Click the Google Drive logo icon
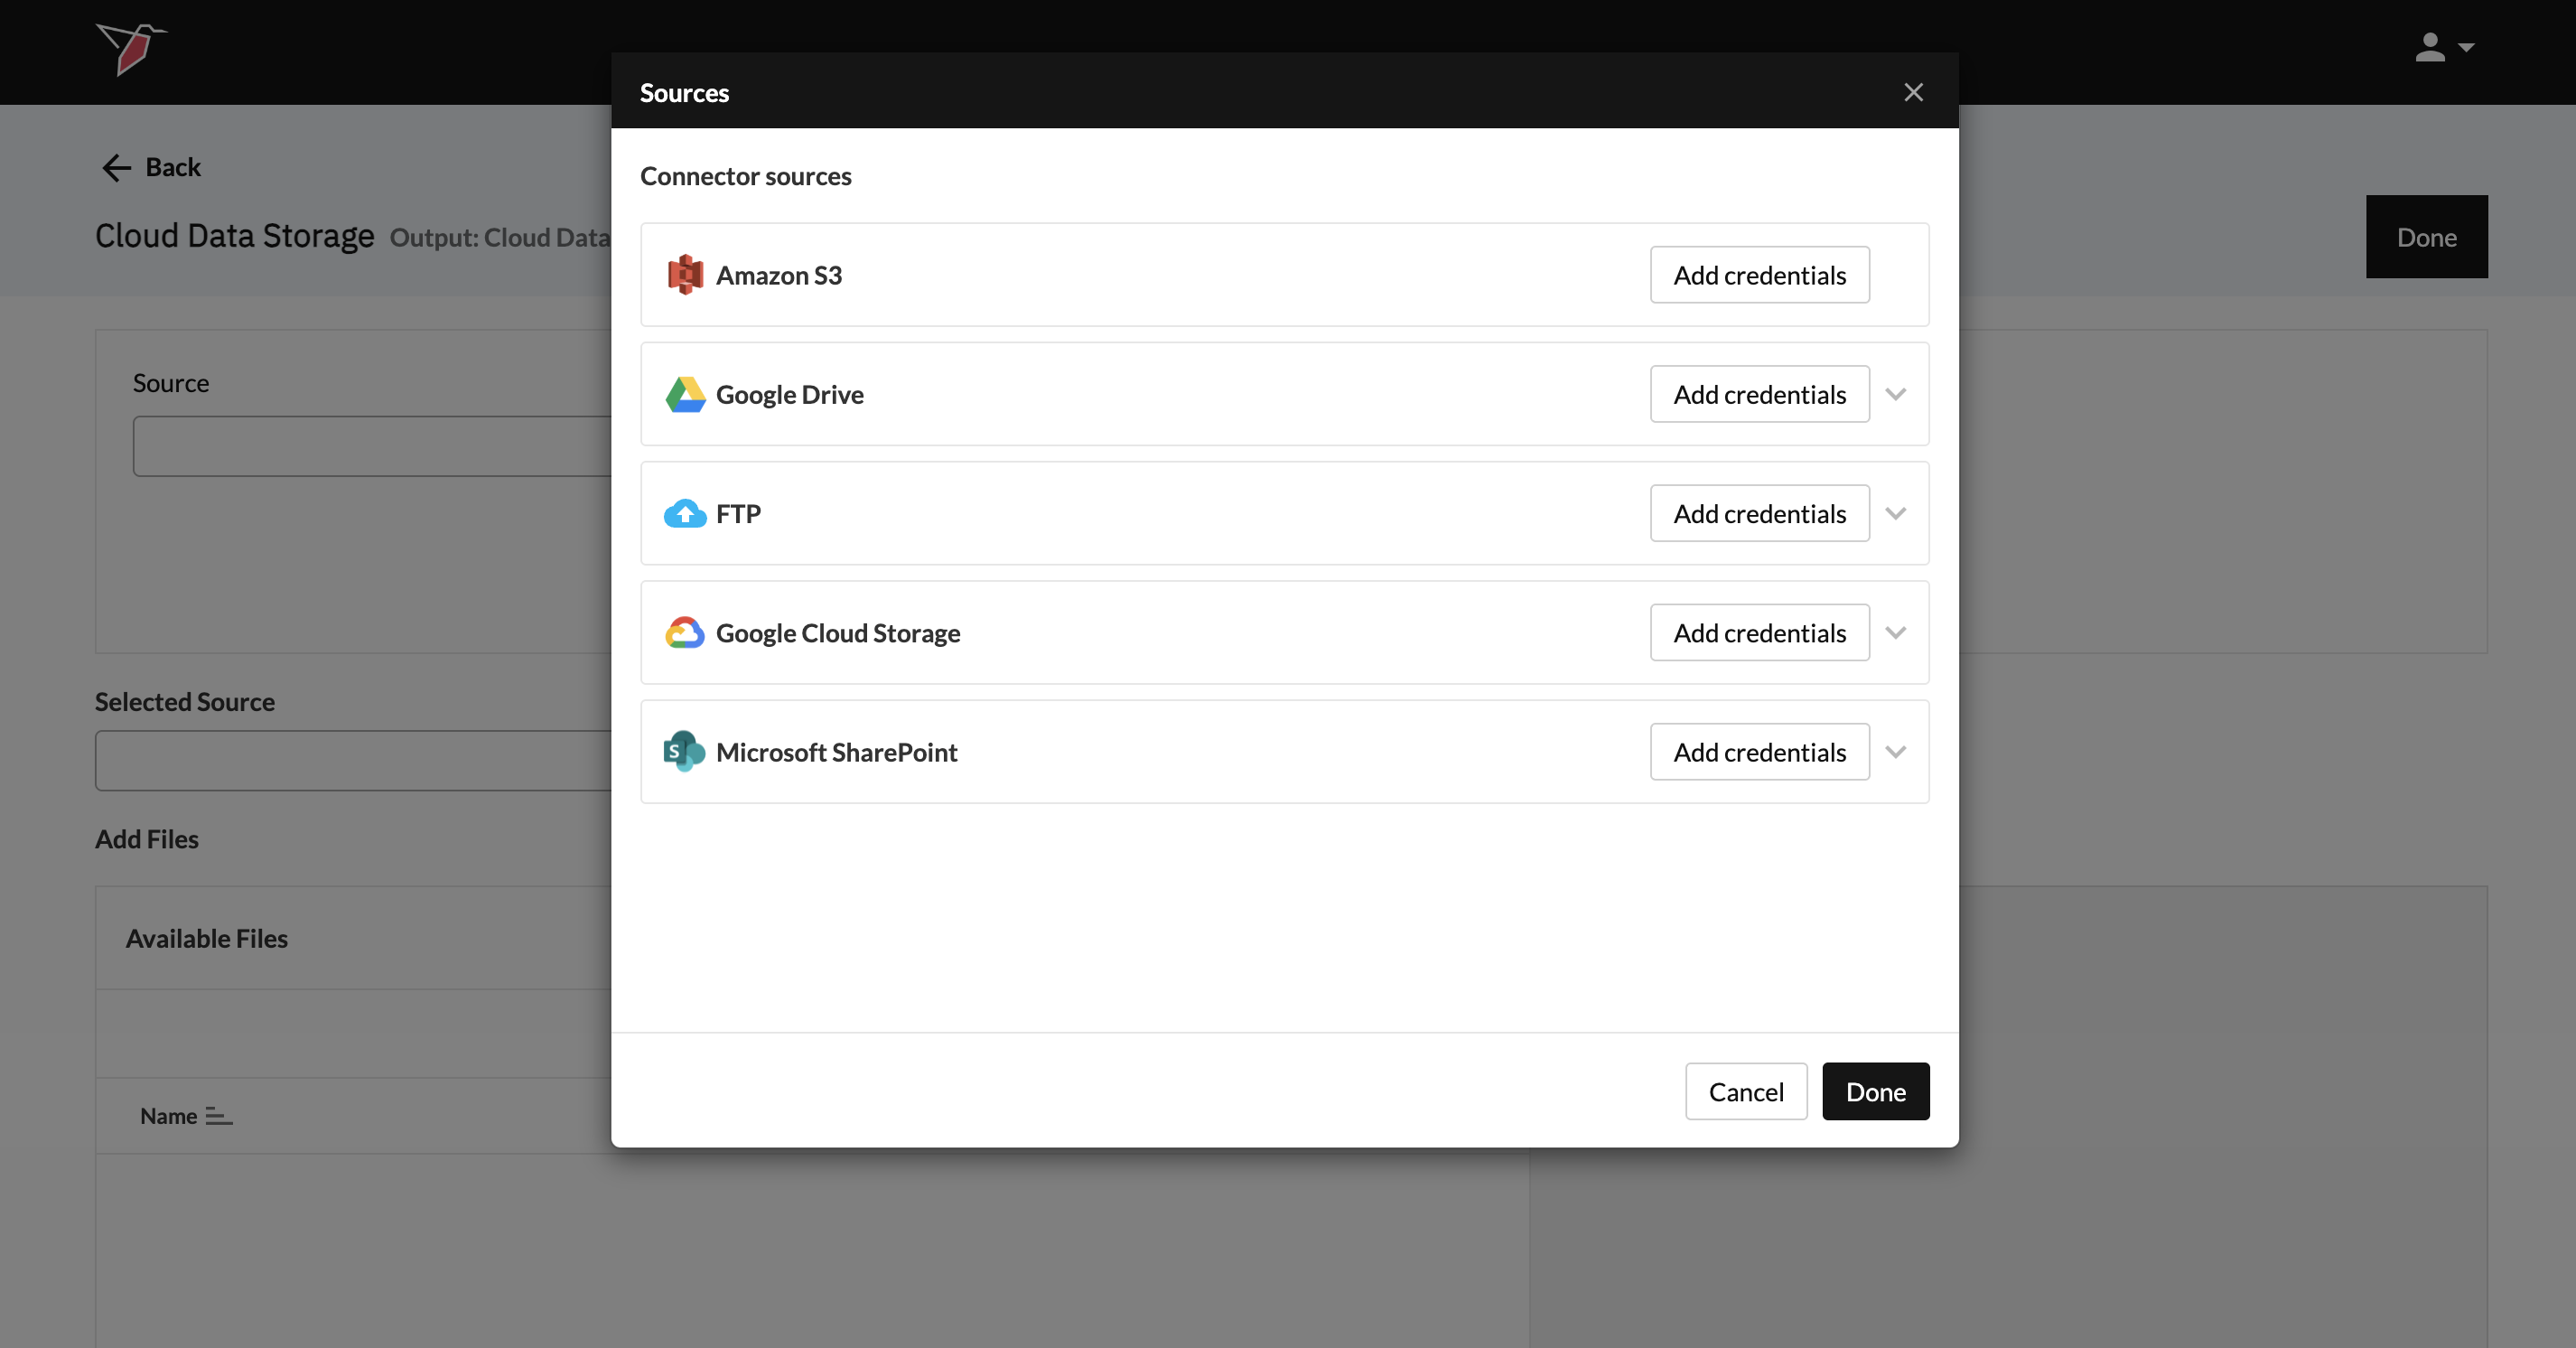This screenshot has height=1348, width=2576. pos(685,395)
